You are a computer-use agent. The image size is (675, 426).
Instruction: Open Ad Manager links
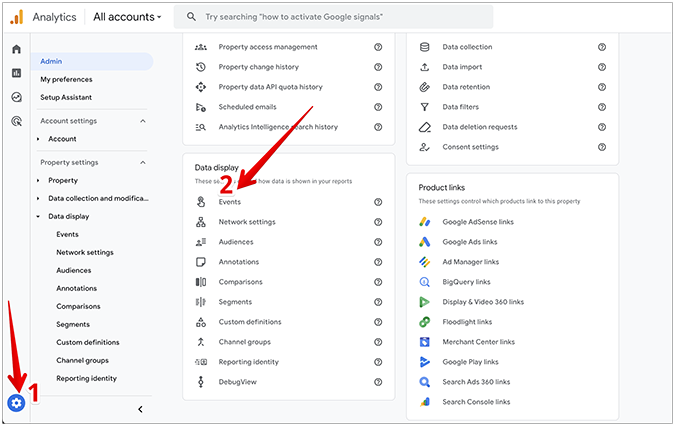coord(471,262)
